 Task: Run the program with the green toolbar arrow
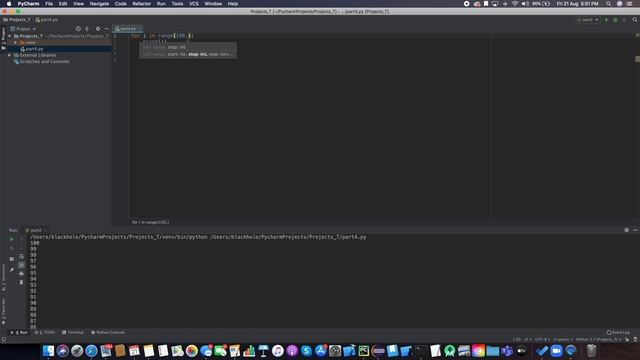[x=607, y=20]
